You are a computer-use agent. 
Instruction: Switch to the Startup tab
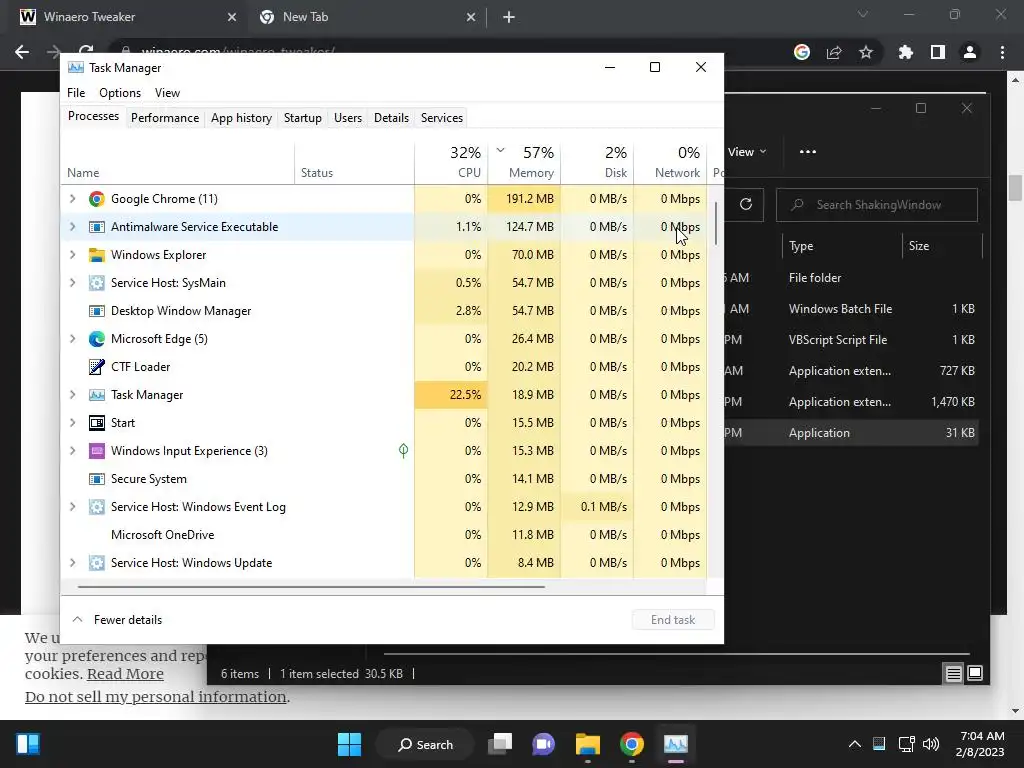[302, 118]
